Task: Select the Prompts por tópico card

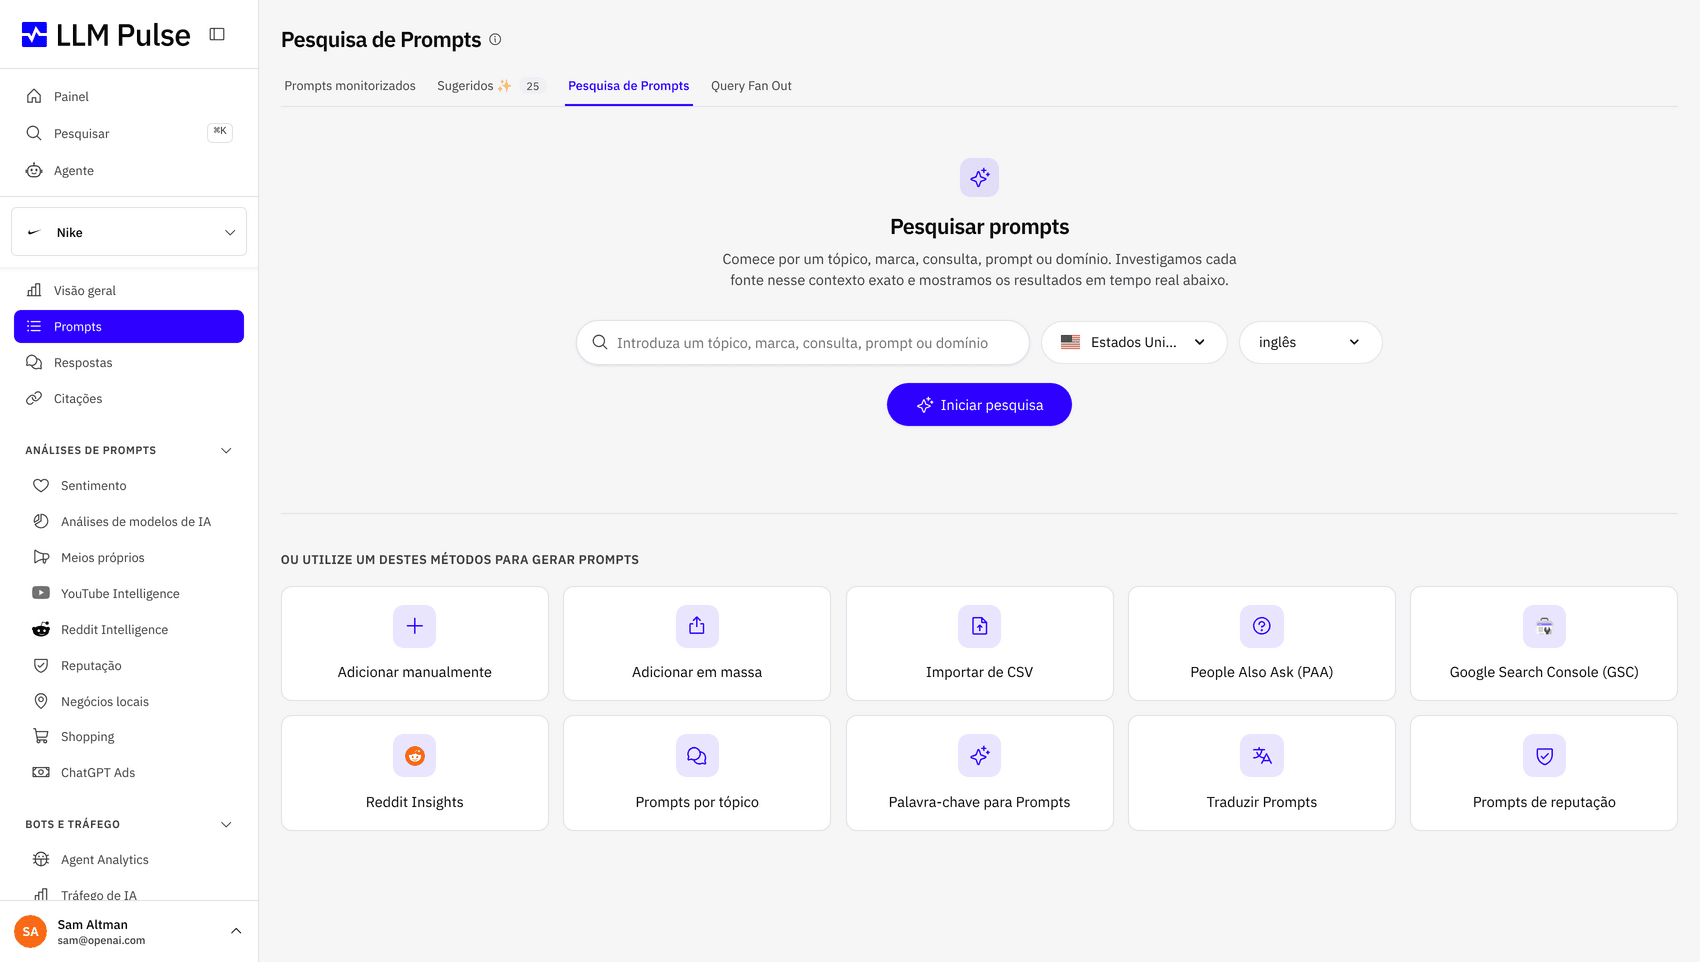Action: click(697, 773)
